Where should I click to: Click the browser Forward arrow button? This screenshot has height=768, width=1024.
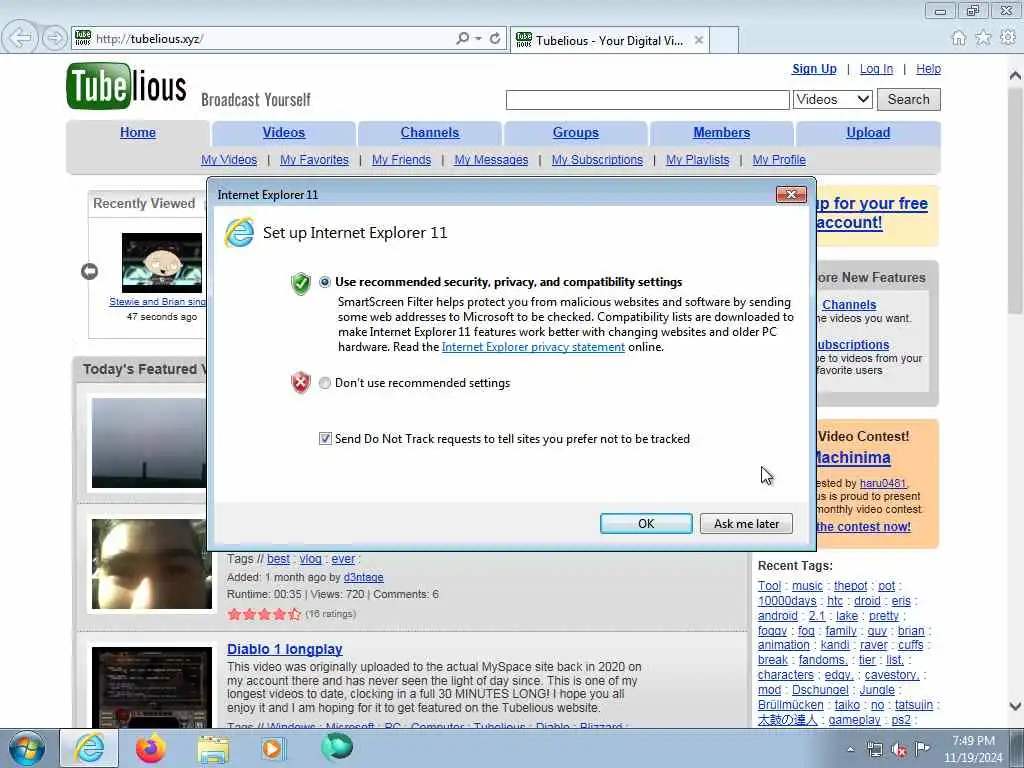56,38
